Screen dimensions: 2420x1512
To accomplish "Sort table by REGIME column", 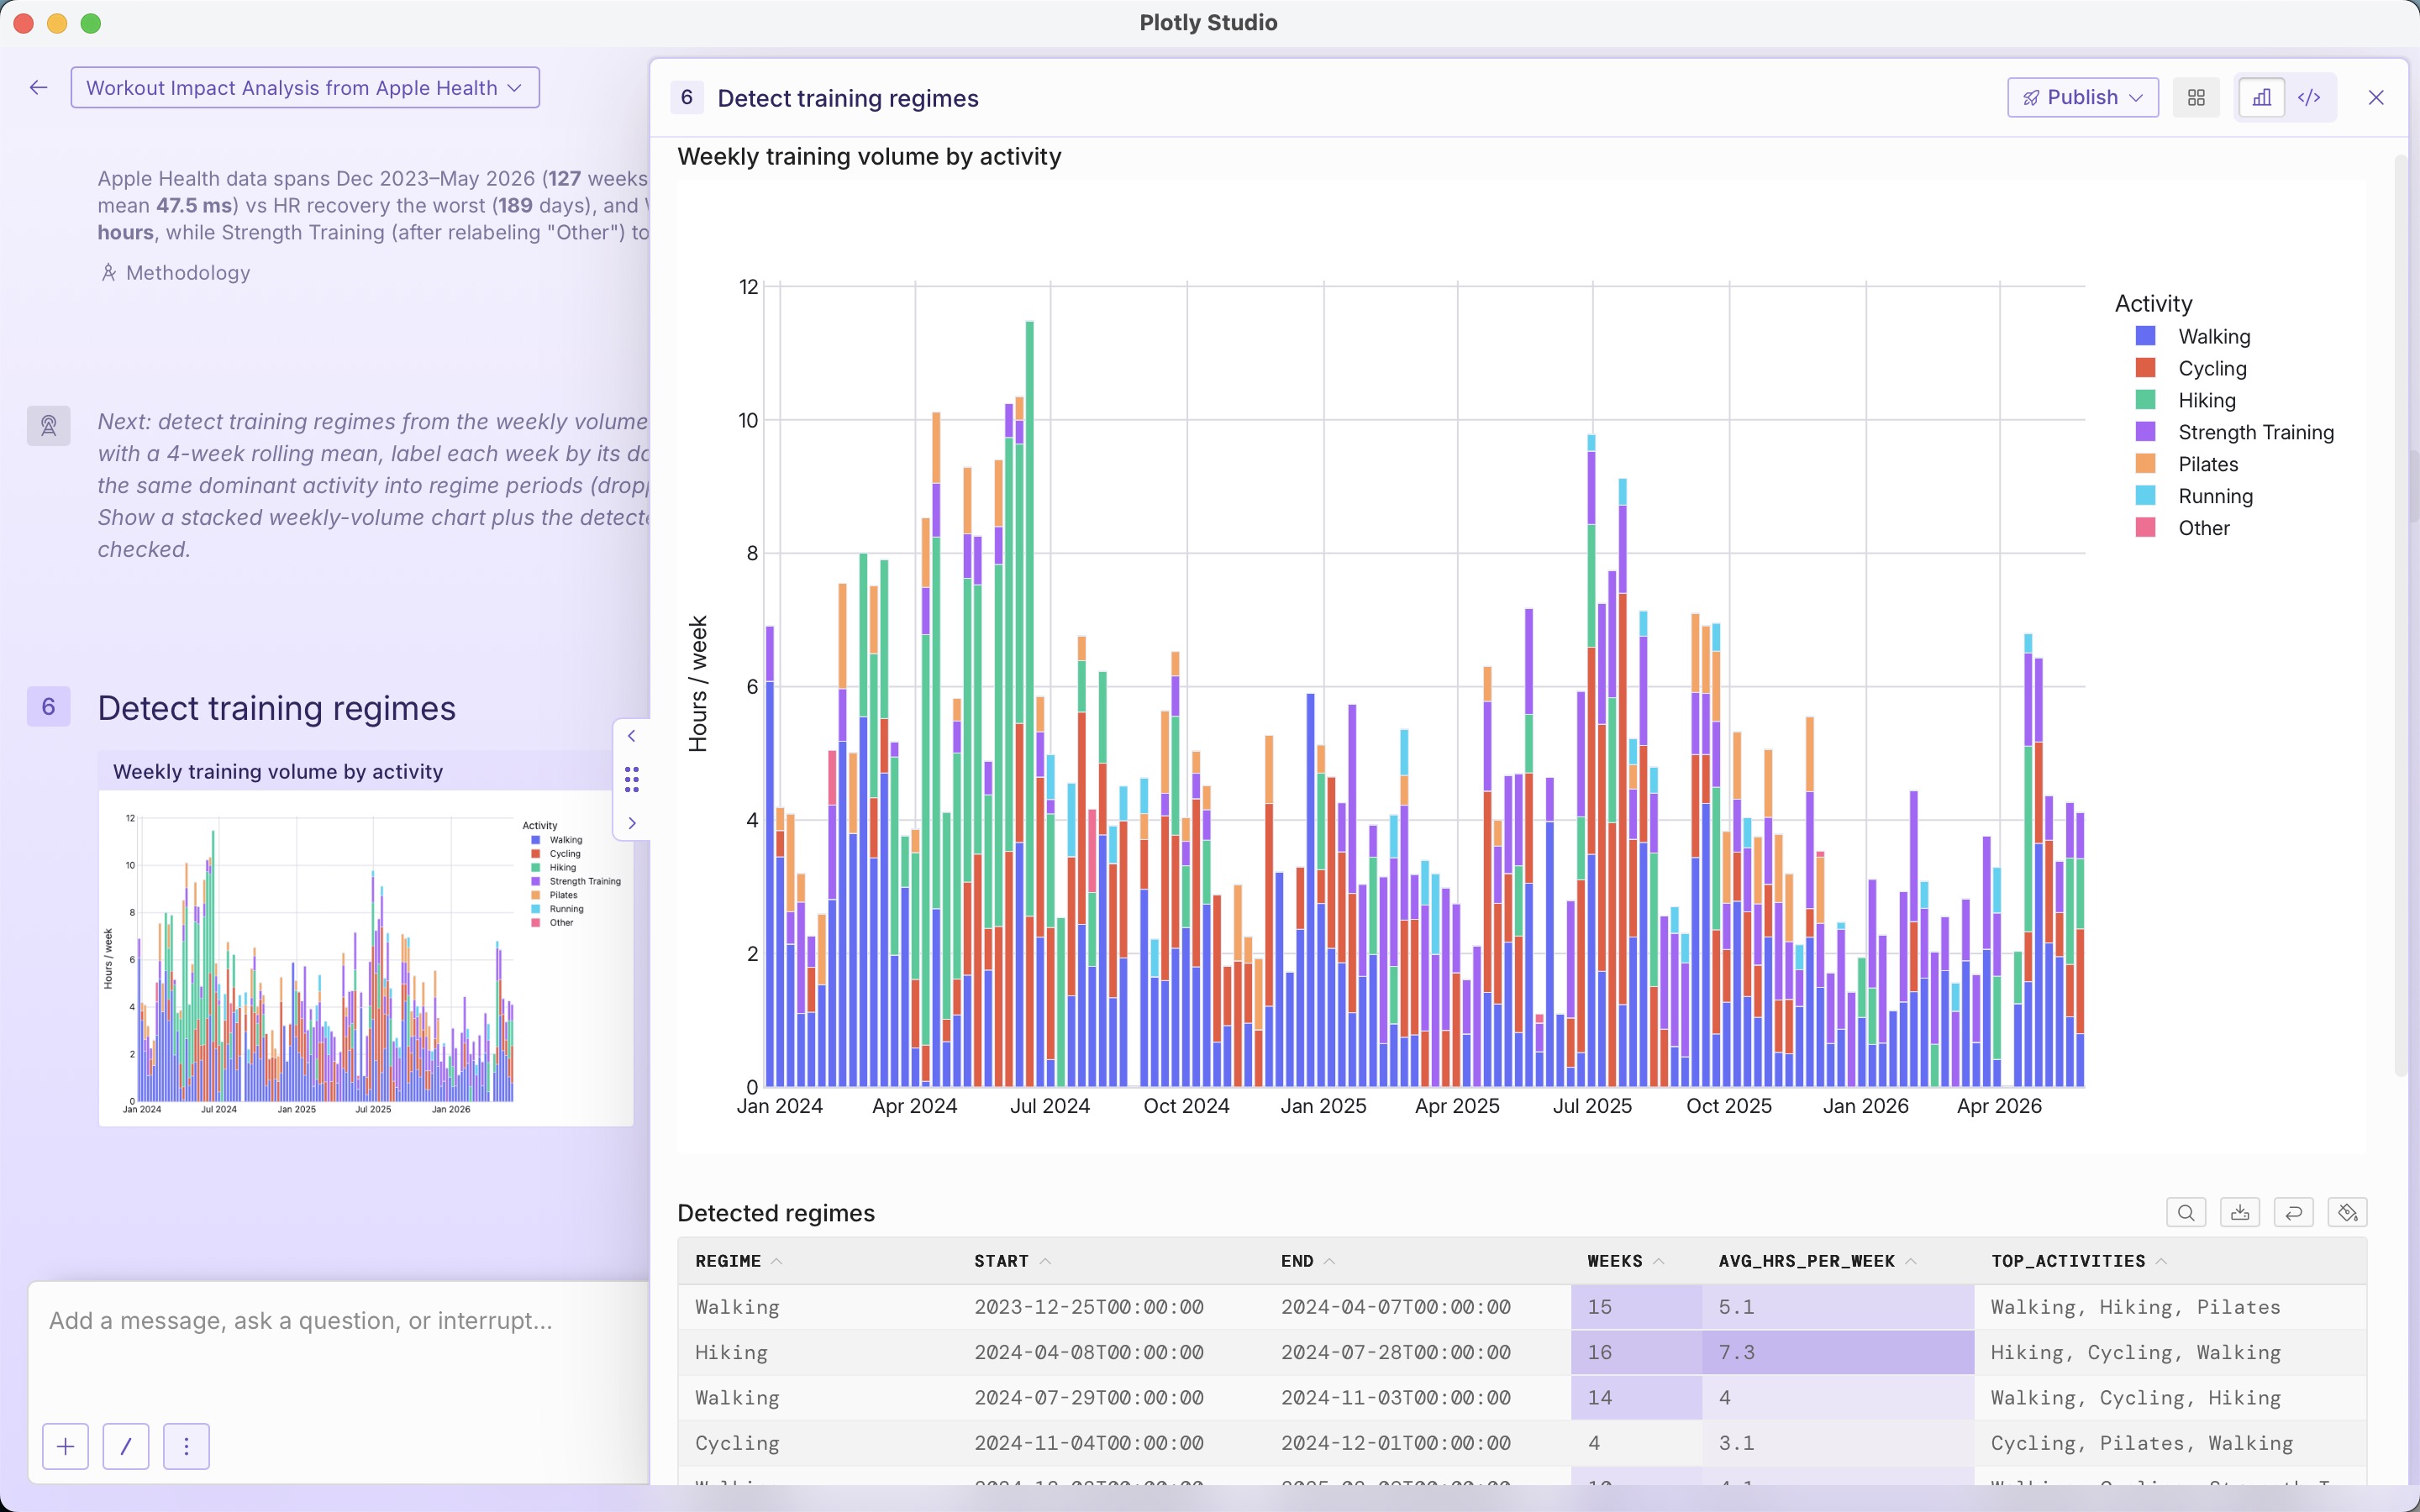I will 738,1262.
